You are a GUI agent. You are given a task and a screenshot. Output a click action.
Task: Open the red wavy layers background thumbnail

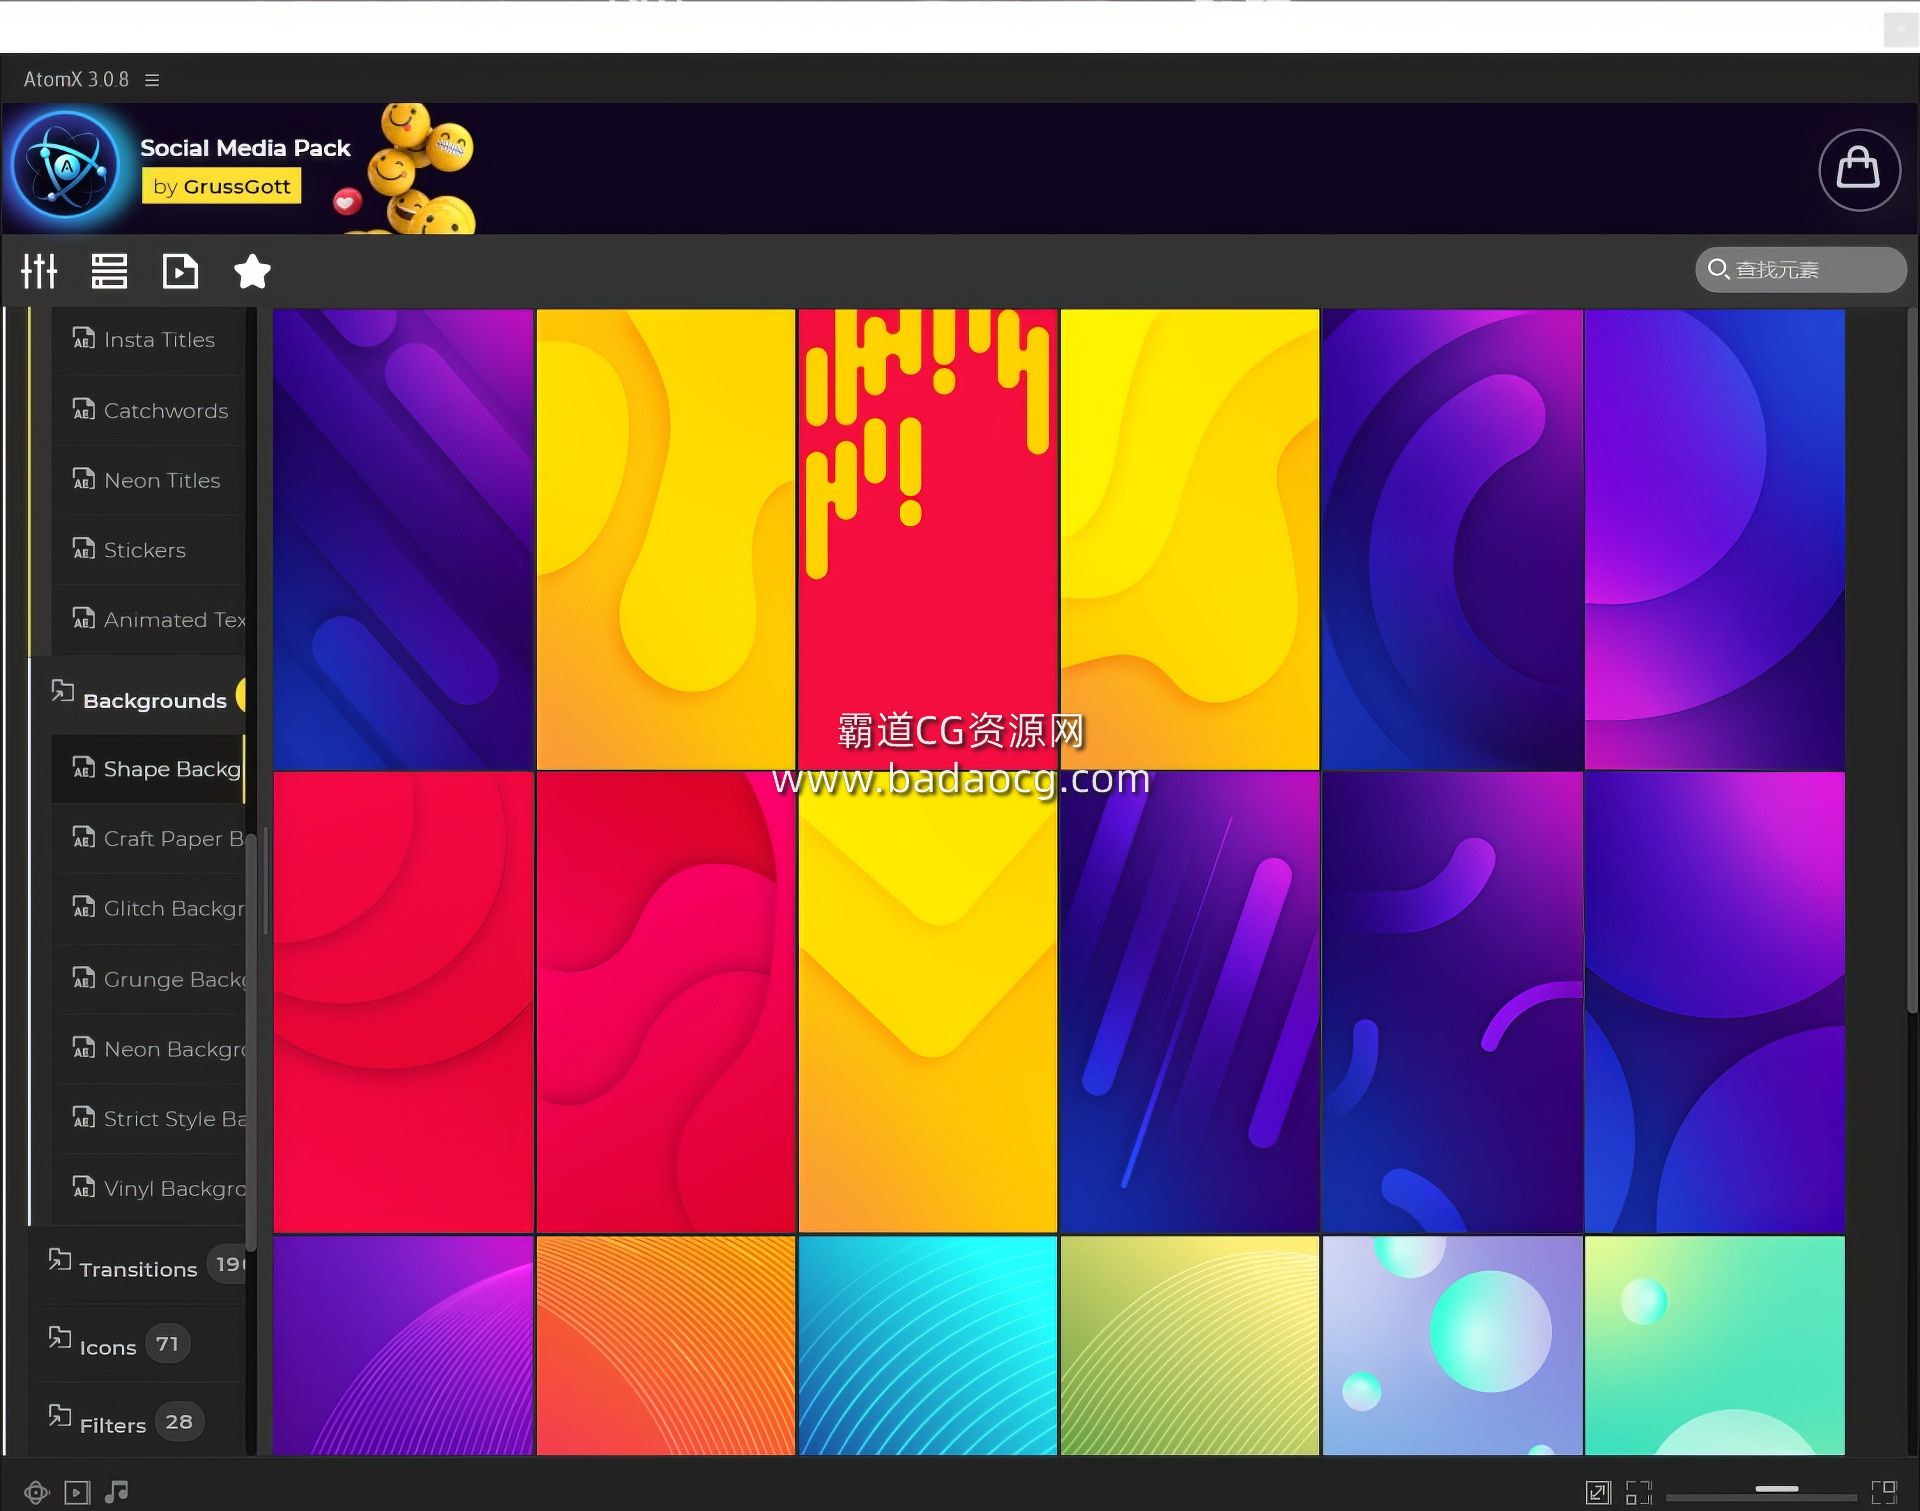click(666, 1002)
